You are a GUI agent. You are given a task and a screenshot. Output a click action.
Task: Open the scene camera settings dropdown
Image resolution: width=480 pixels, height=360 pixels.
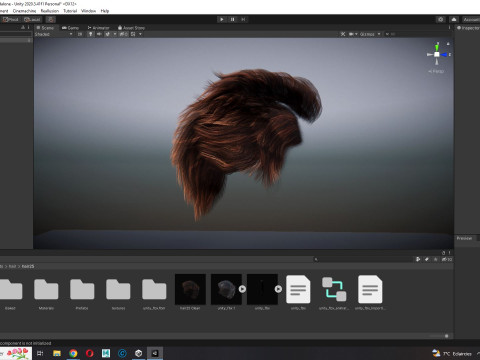coord(353,34)
